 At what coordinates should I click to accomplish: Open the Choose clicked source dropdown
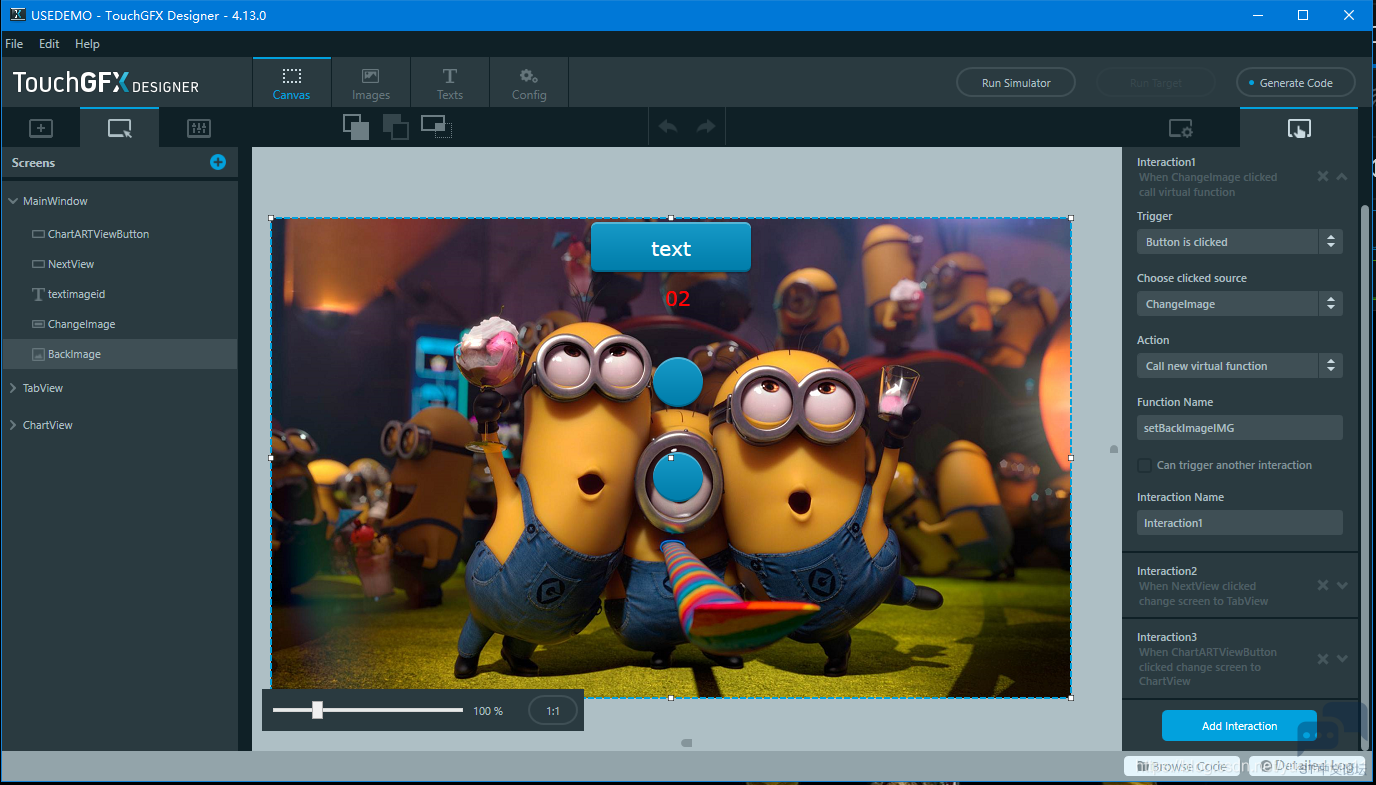1239,304
